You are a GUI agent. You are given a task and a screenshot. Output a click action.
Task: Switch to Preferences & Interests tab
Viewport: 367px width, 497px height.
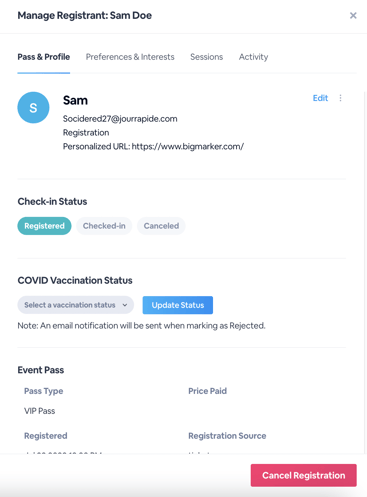click(x=130, y=57)
